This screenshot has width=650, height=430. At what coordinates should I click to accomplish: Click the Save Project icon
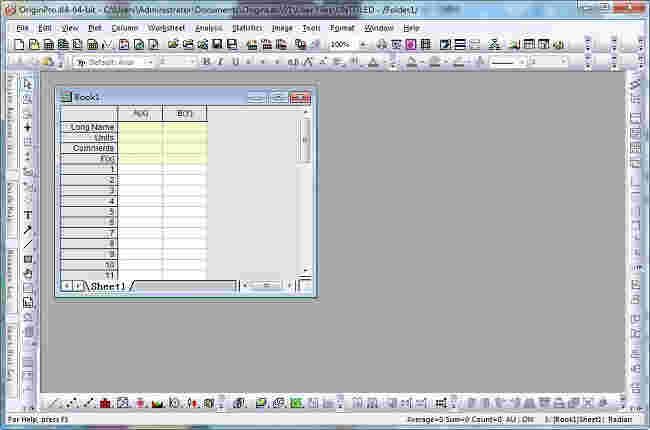(217, 45)
